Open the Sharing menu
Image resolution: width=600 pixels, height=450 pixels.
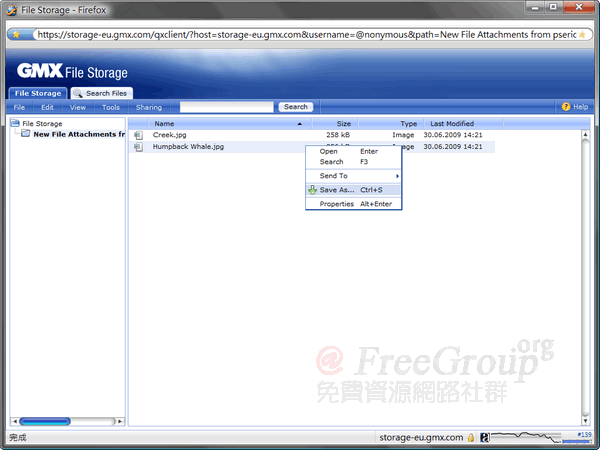(x=149, y=107)
